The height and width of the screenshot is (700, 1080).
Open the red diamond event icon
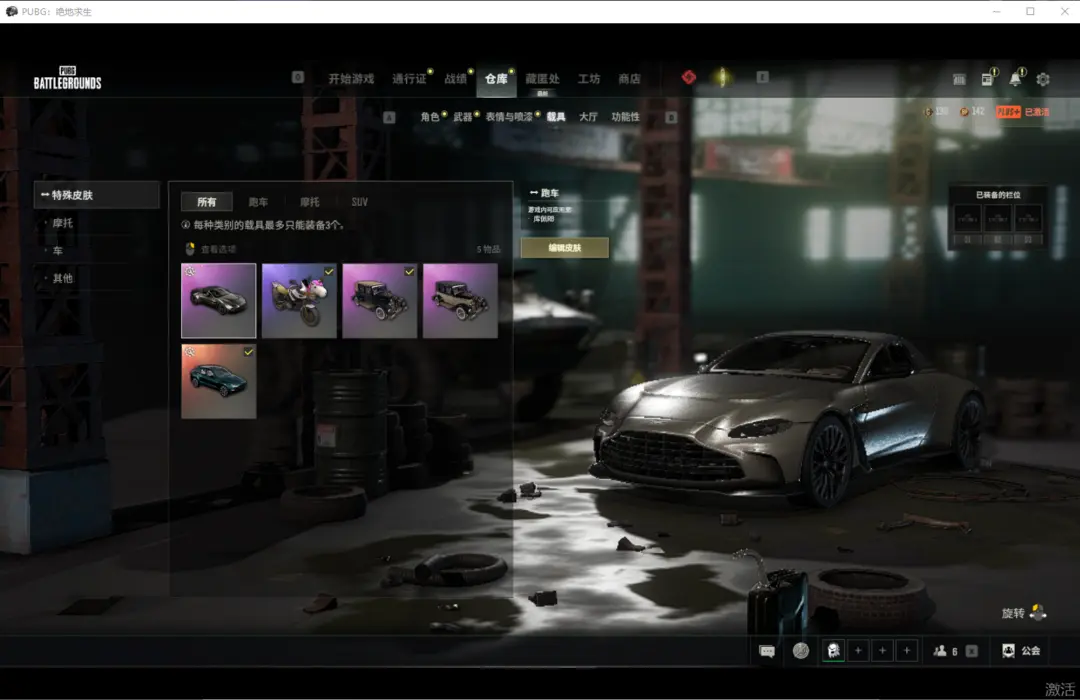coord(689,77)
